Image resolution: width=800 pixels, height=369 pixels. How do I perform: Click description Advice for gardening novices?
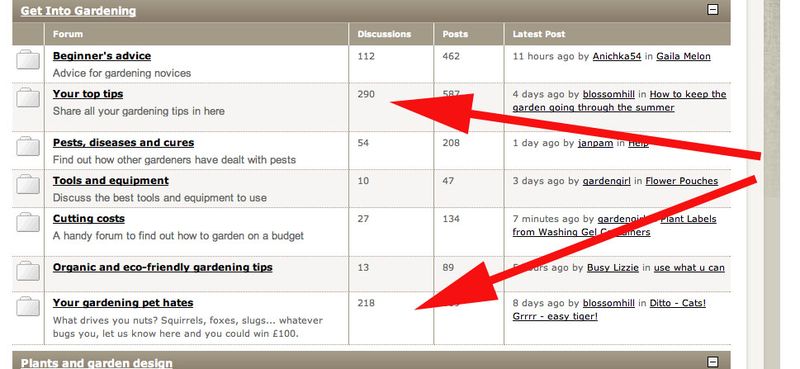[122, 73]
